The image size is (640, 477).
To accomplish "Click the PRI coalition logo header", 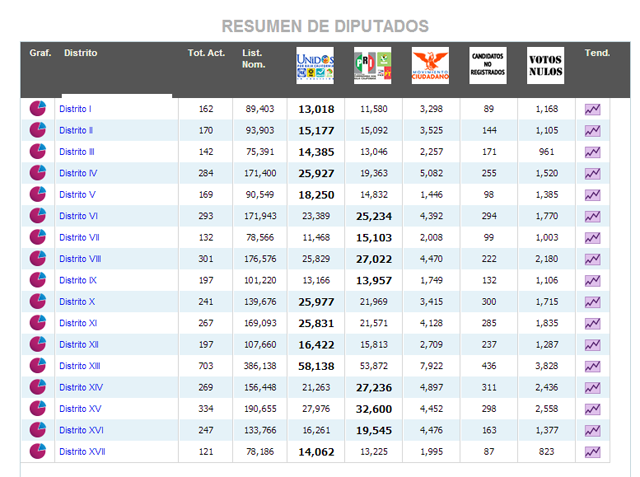I will [373, 66].
